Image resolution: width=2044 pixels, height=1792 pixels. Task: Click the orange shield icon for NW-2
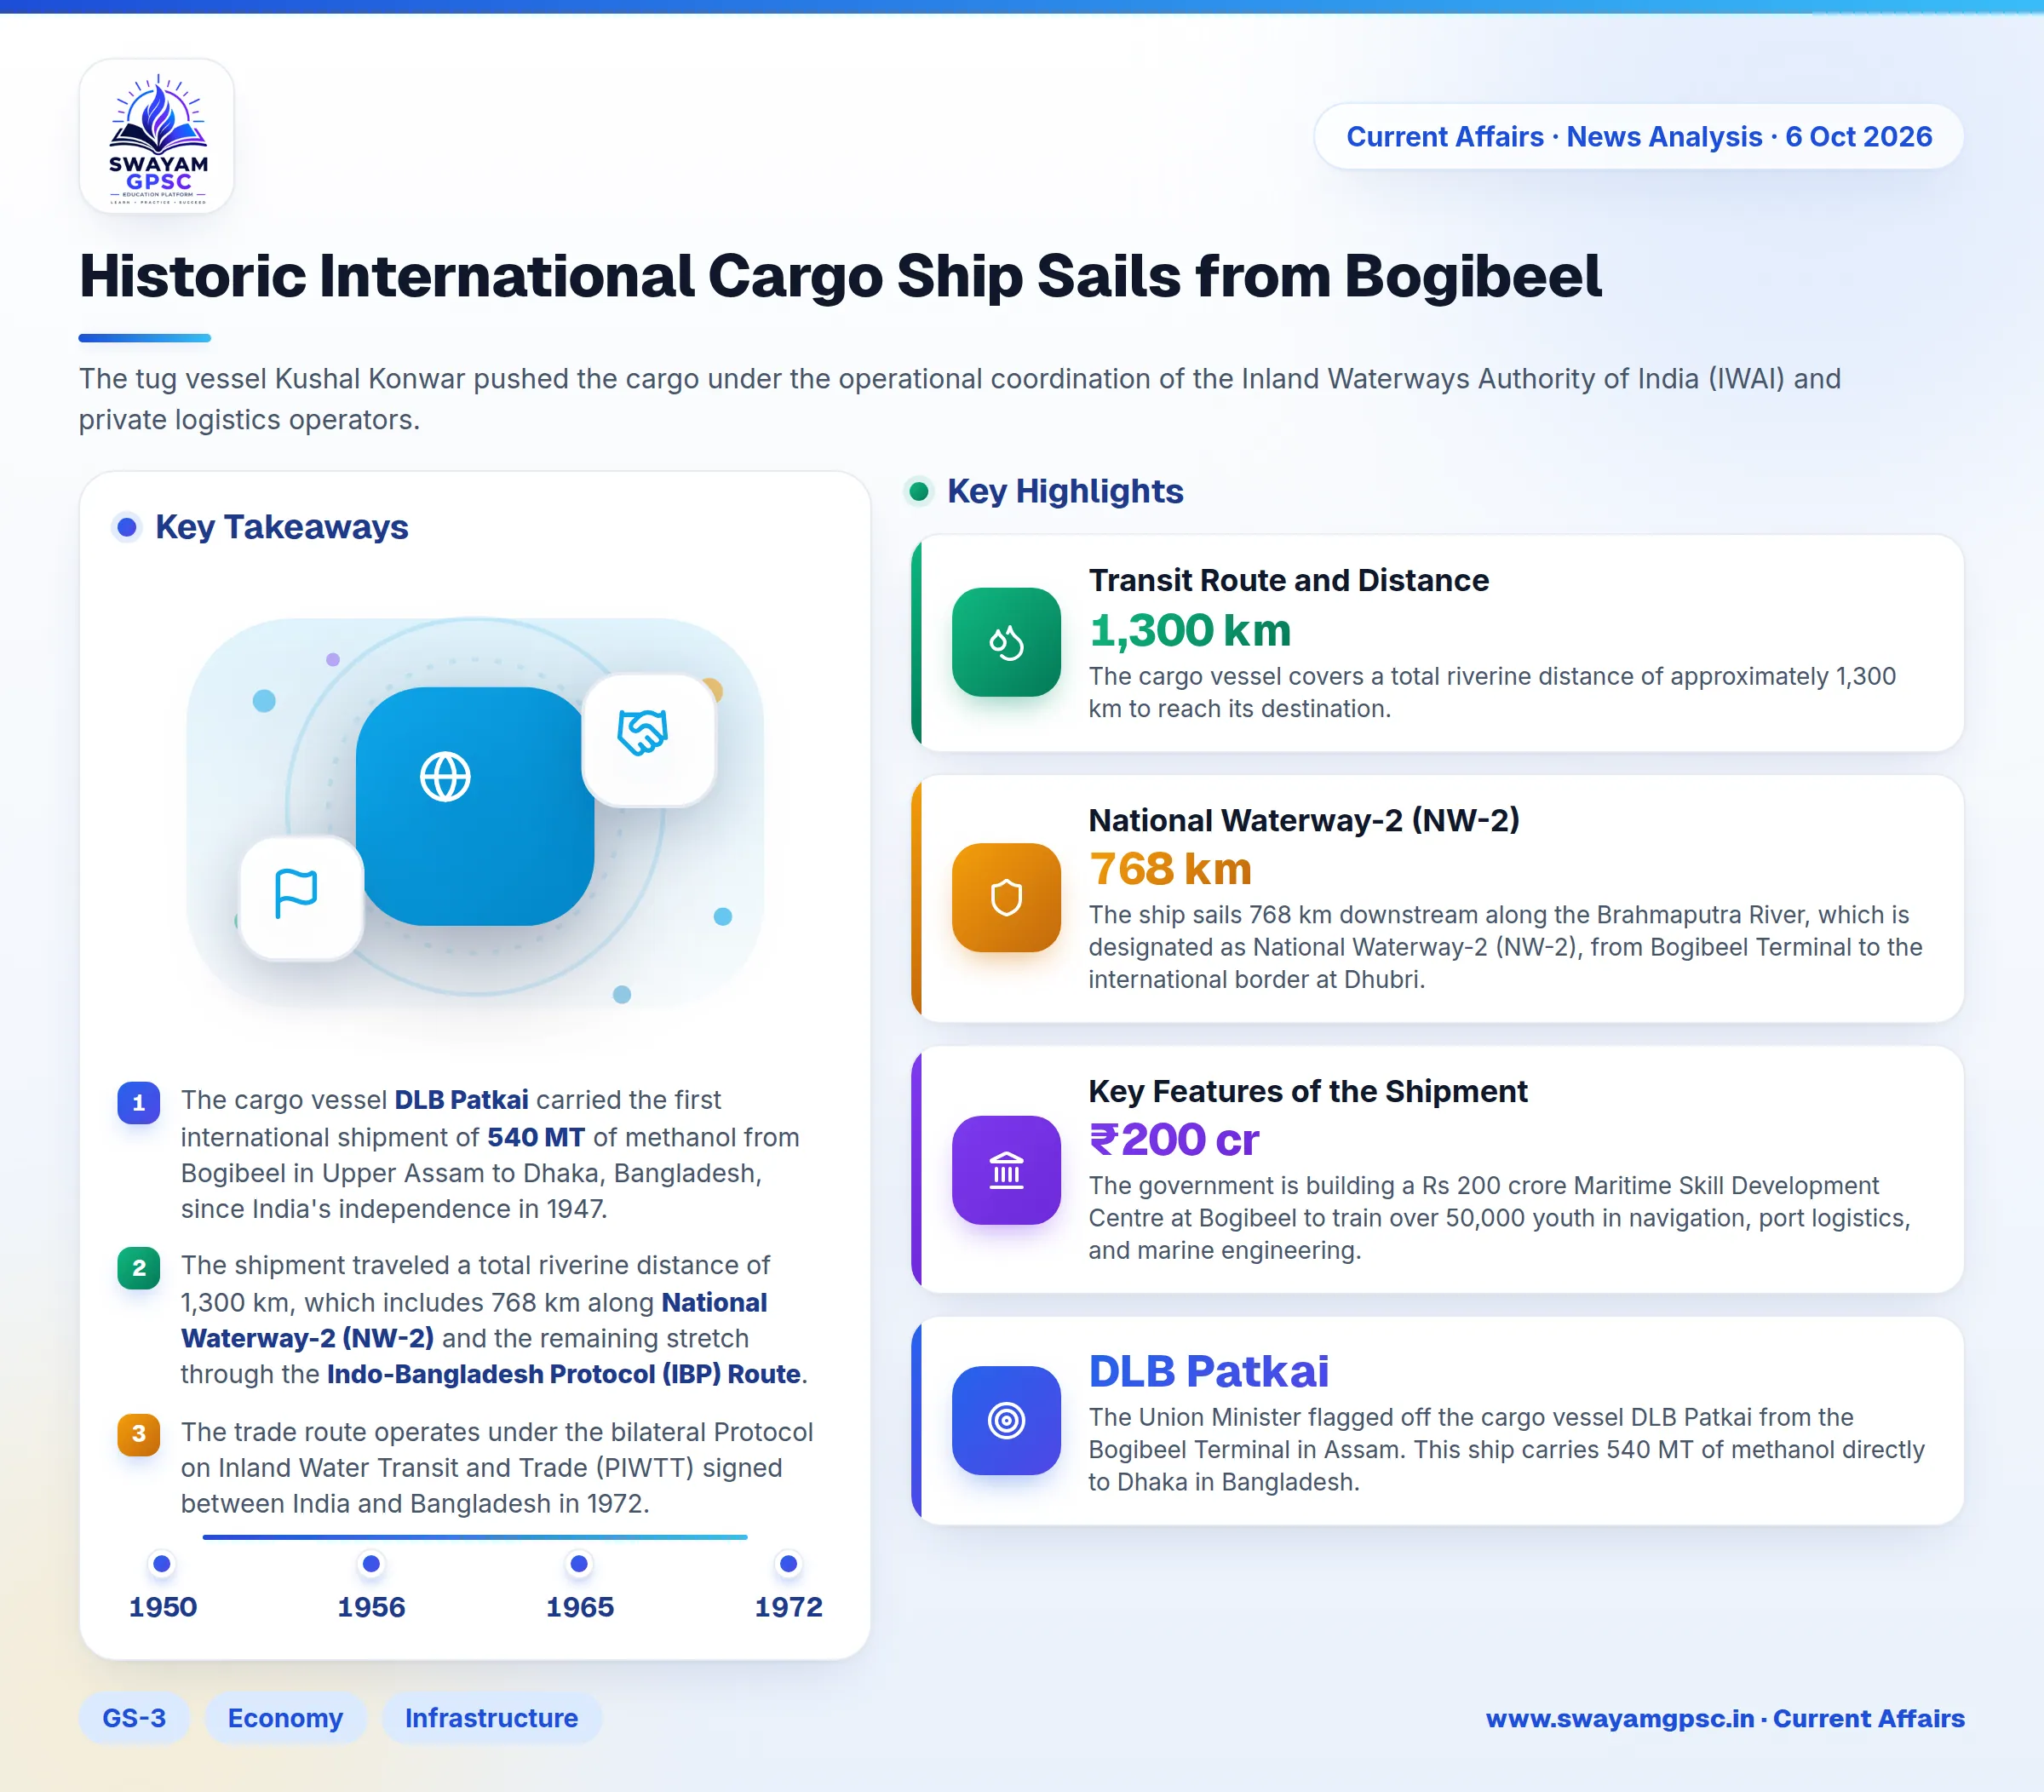click(x=1006, y=897)
